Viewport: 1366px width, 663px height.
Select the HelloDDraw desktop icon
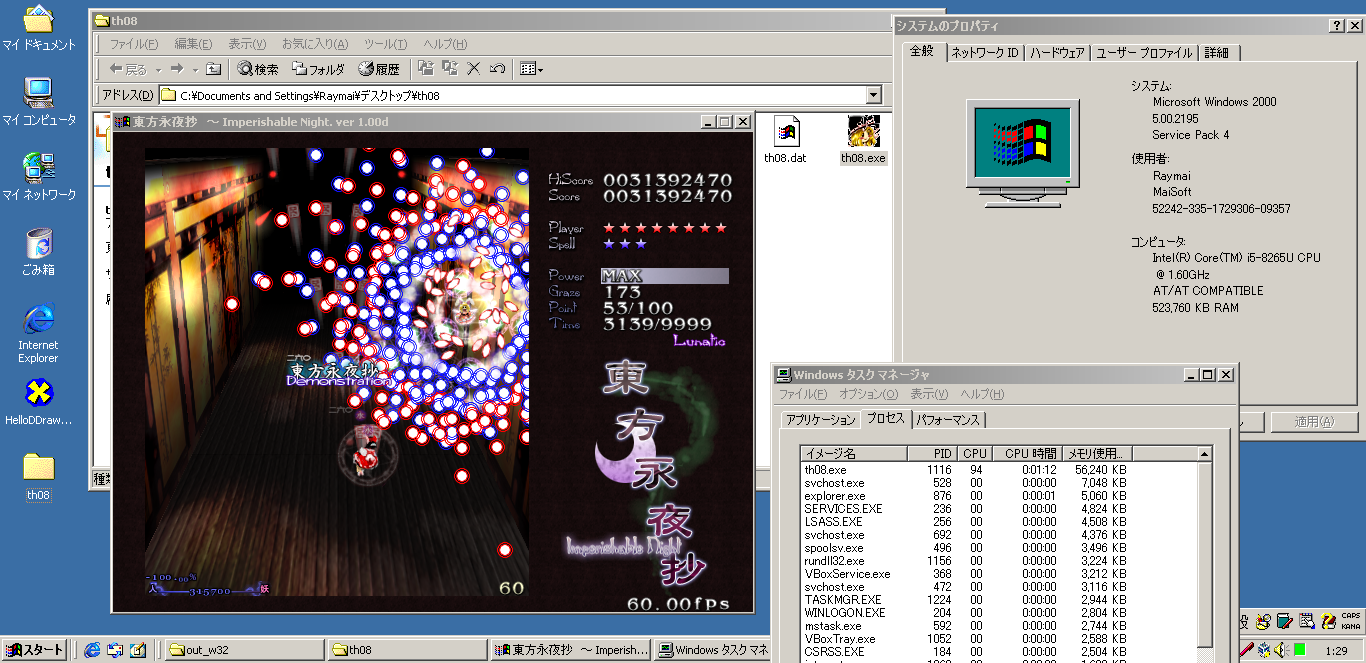pyautogui.click(x=38, y=402)
